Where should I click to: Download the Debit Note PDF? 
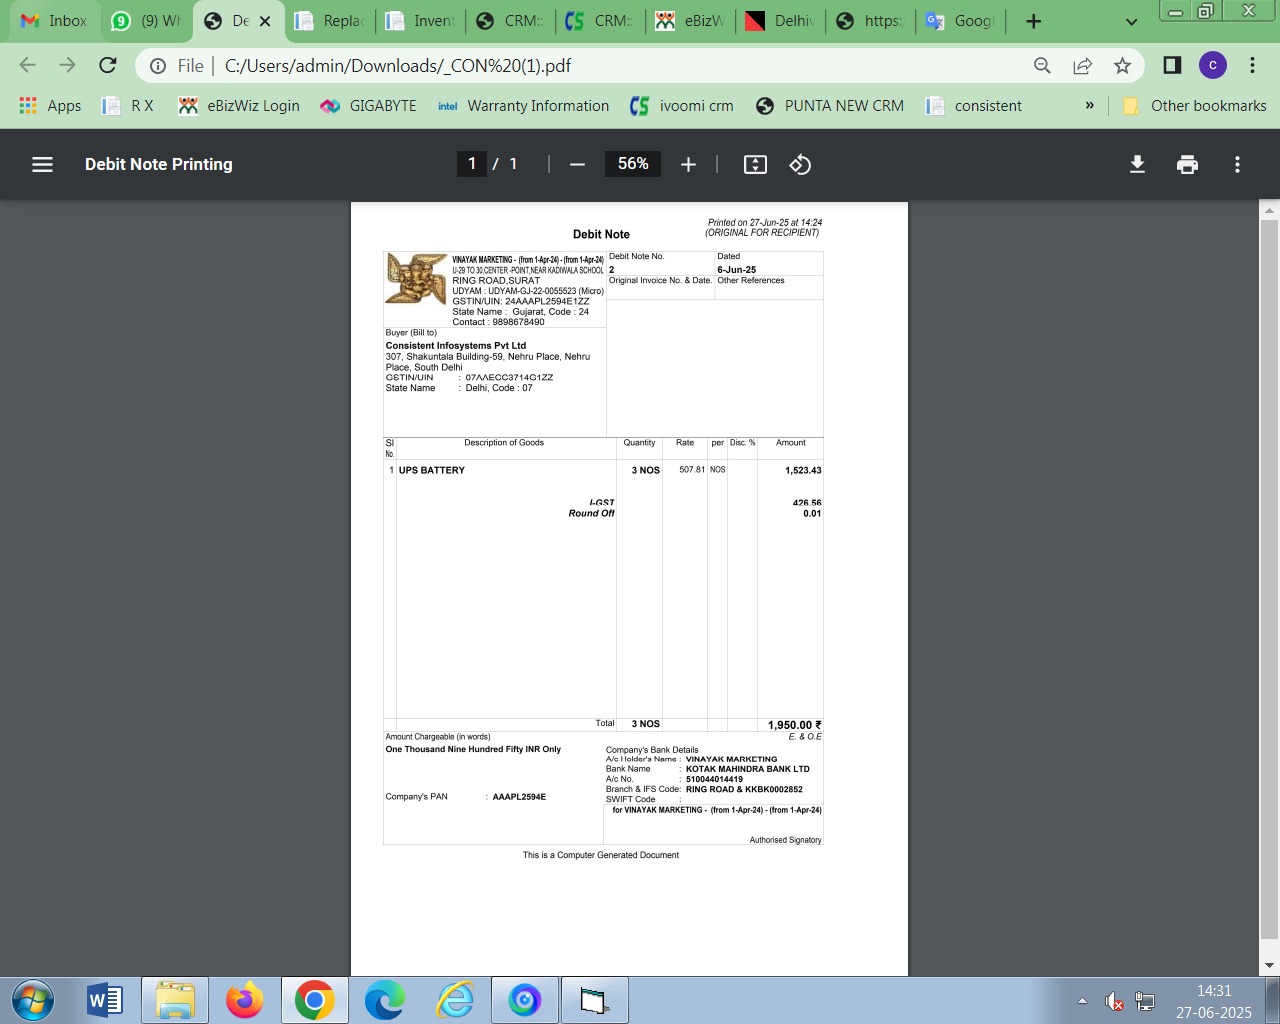click(1137, 165)
